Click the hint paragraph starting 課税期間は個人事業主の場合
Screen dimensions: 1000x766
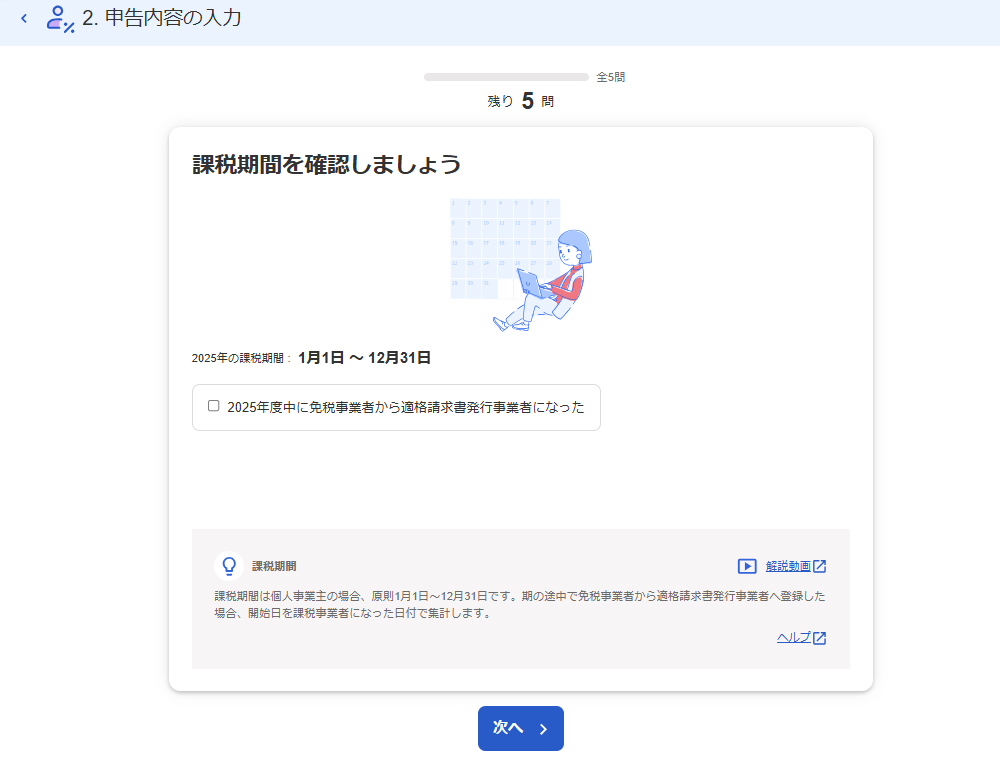[520, 605]
